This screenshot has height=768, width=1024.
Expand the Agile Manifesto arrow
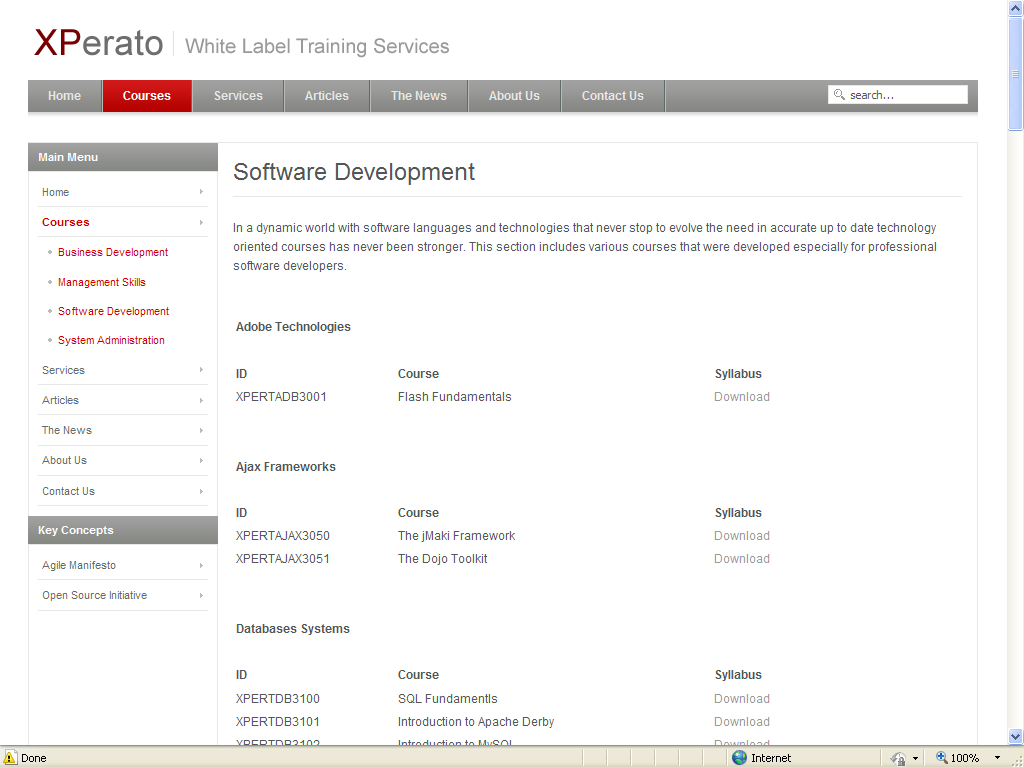pos(201,566)
